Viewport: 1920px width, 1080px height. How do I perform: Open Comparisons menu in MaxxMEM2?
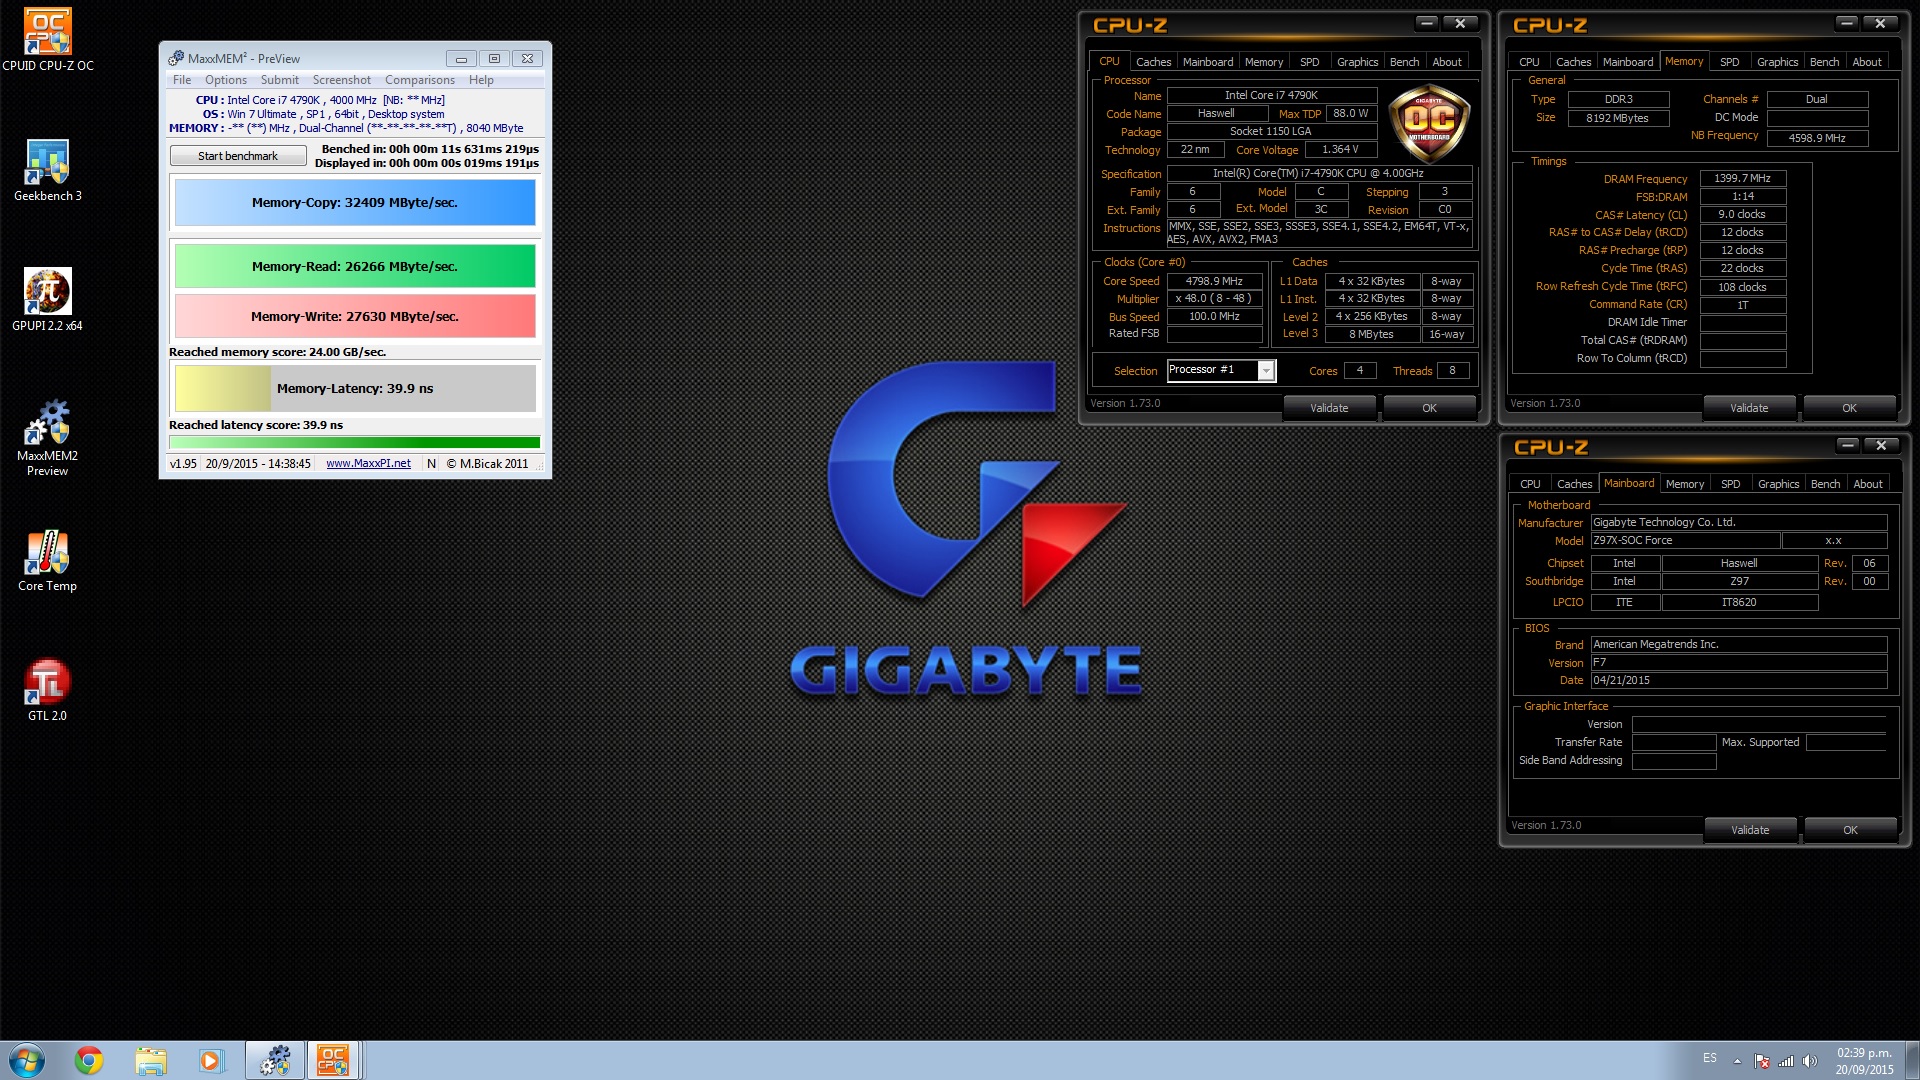[420, 80]
